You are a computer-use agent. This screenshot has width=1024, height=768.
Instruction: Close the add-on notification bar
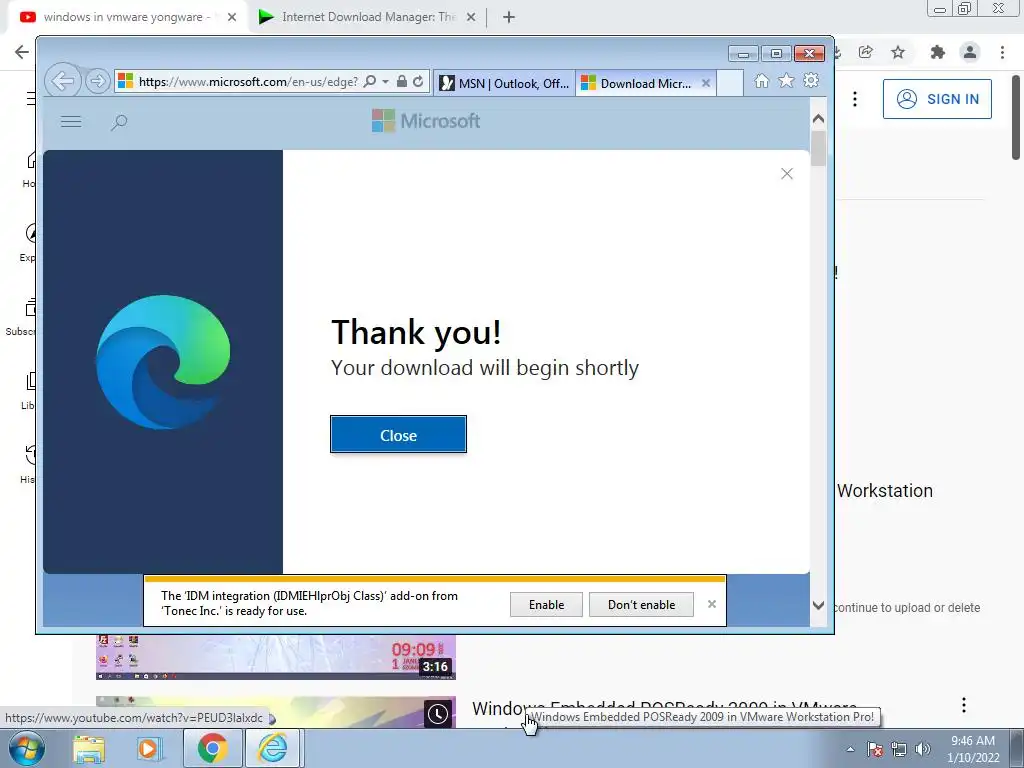(712, 604)
